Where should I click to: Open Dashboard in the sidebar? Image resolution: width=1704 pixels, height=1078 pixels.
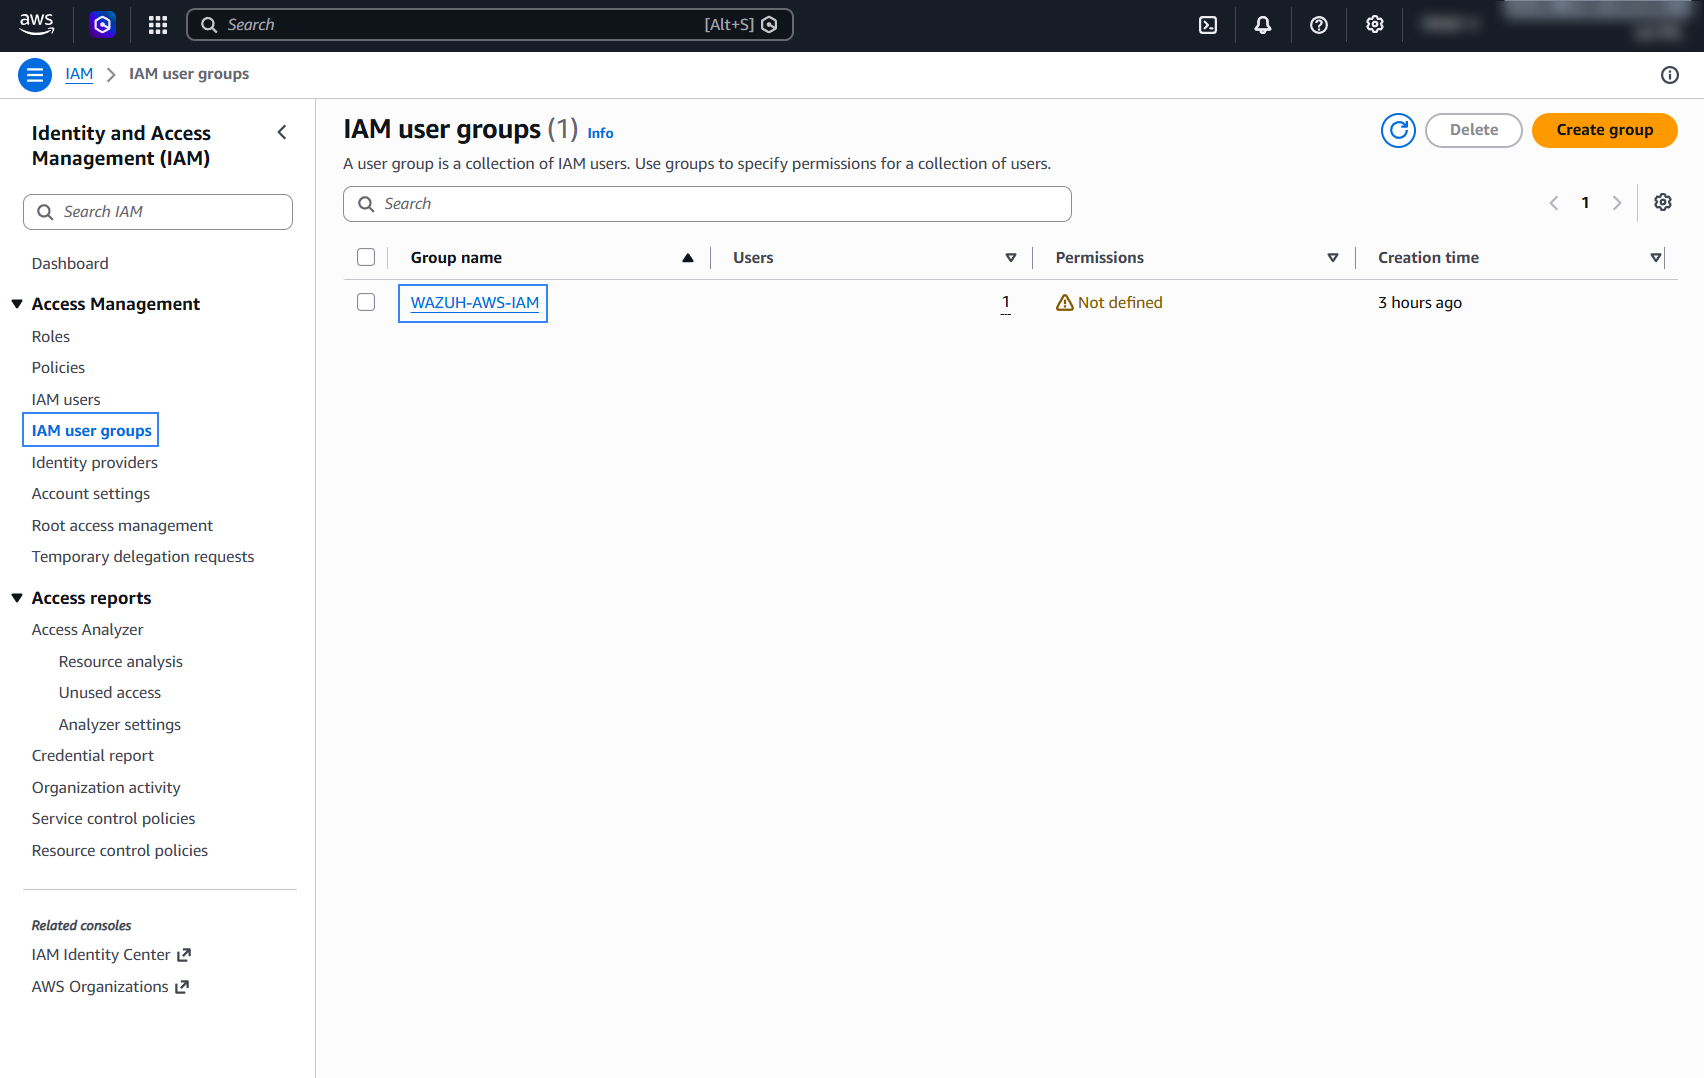click(70, 264)
